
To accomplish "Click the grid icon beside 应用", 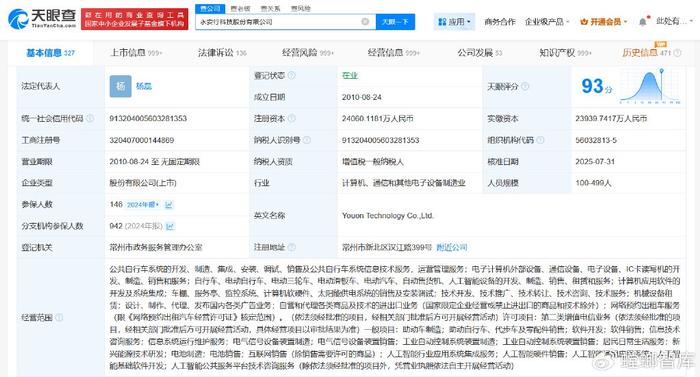I will point(442,21).
